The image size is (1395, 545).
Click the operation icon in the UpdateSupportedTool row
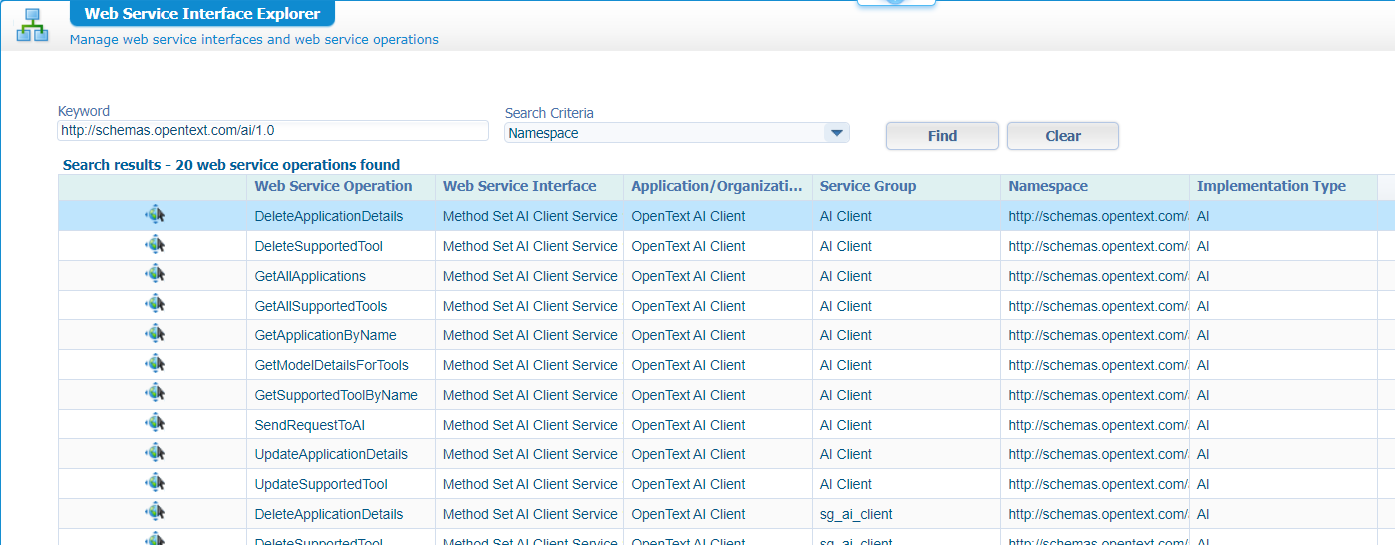[x=155, y=483]
